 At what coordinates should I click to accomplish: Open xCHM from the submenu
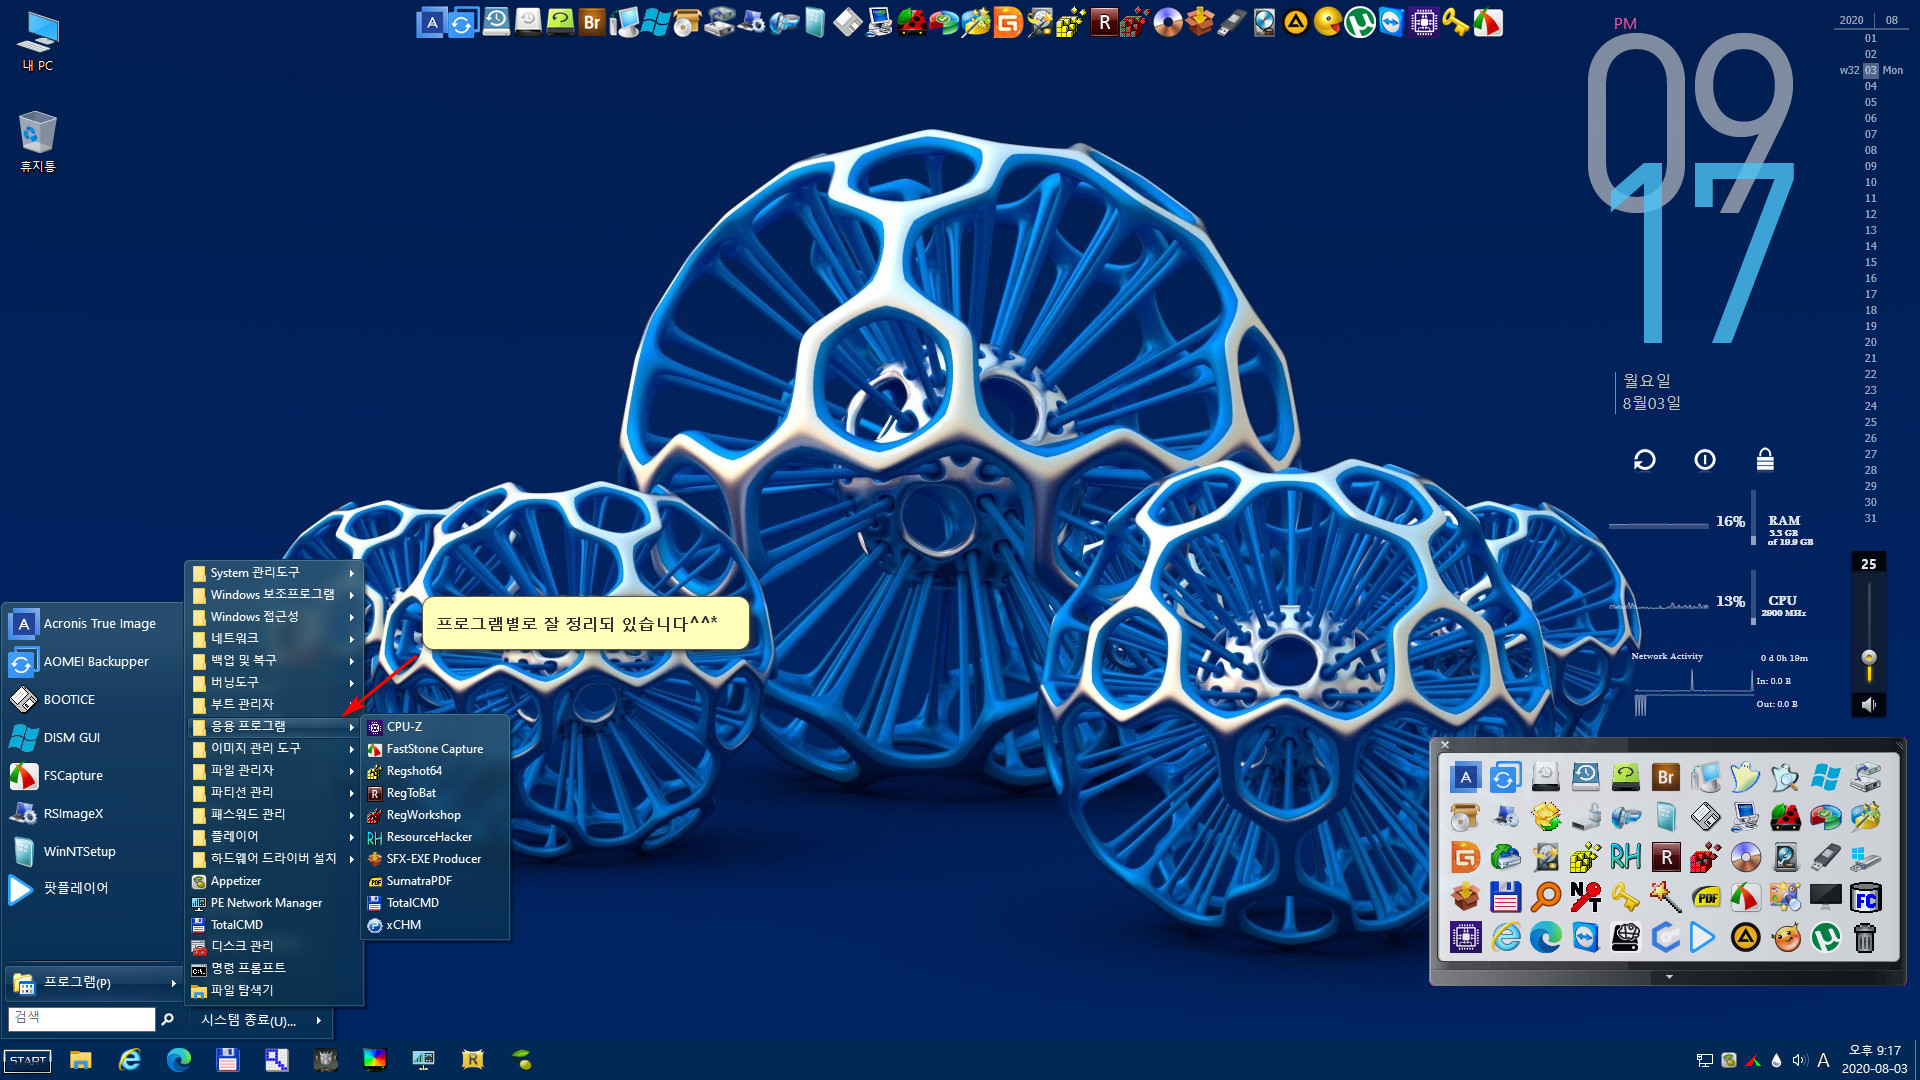pos(435,925)
